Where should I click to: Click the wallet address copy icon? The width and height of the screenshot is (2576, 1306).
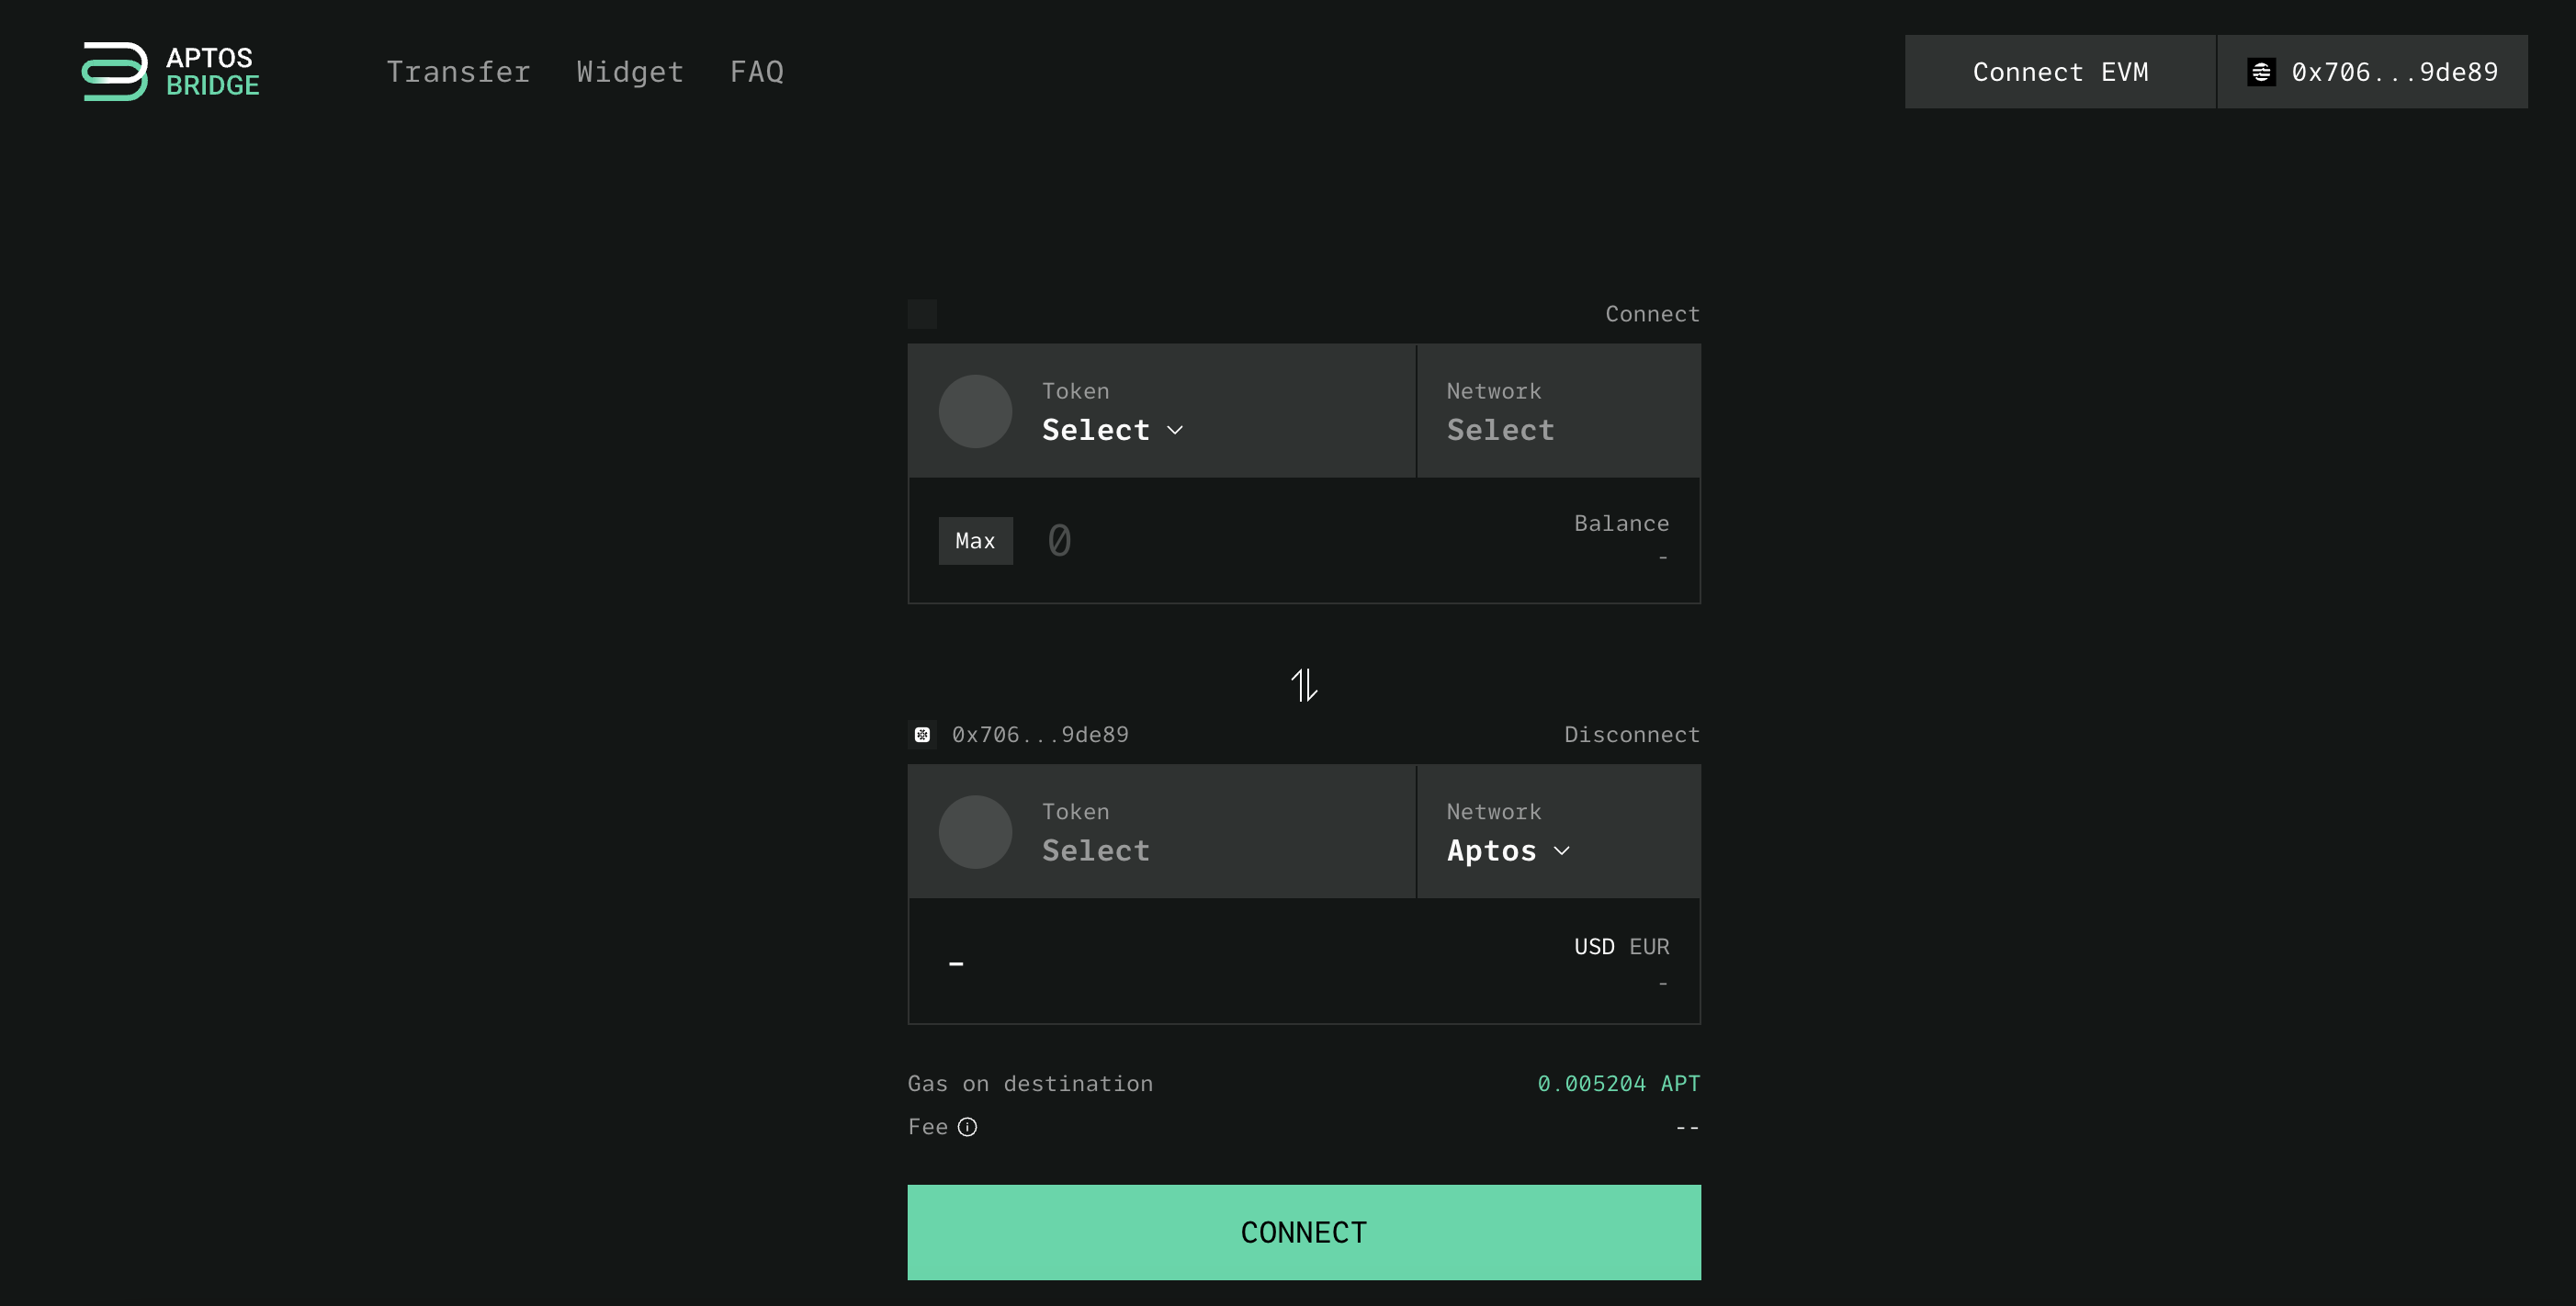point(921,733)
